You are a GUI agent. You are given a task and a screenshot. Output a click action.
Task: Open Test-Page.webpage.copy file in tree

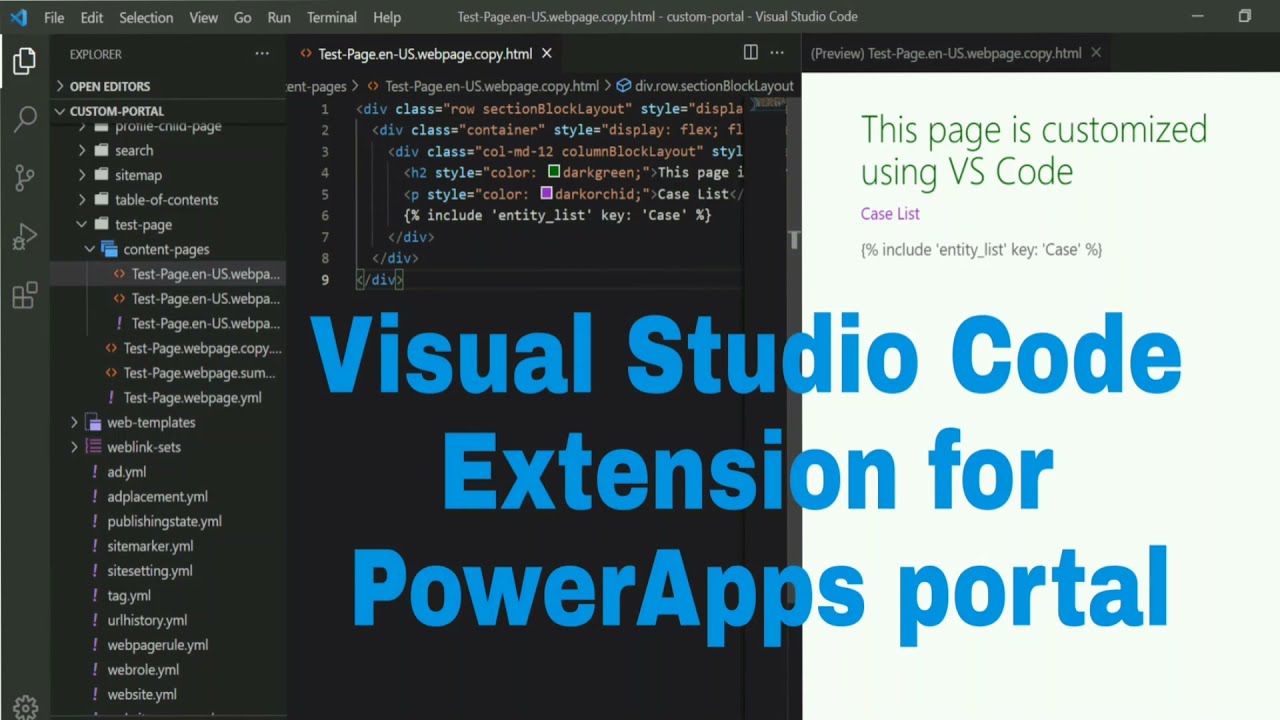click(202, 348)
